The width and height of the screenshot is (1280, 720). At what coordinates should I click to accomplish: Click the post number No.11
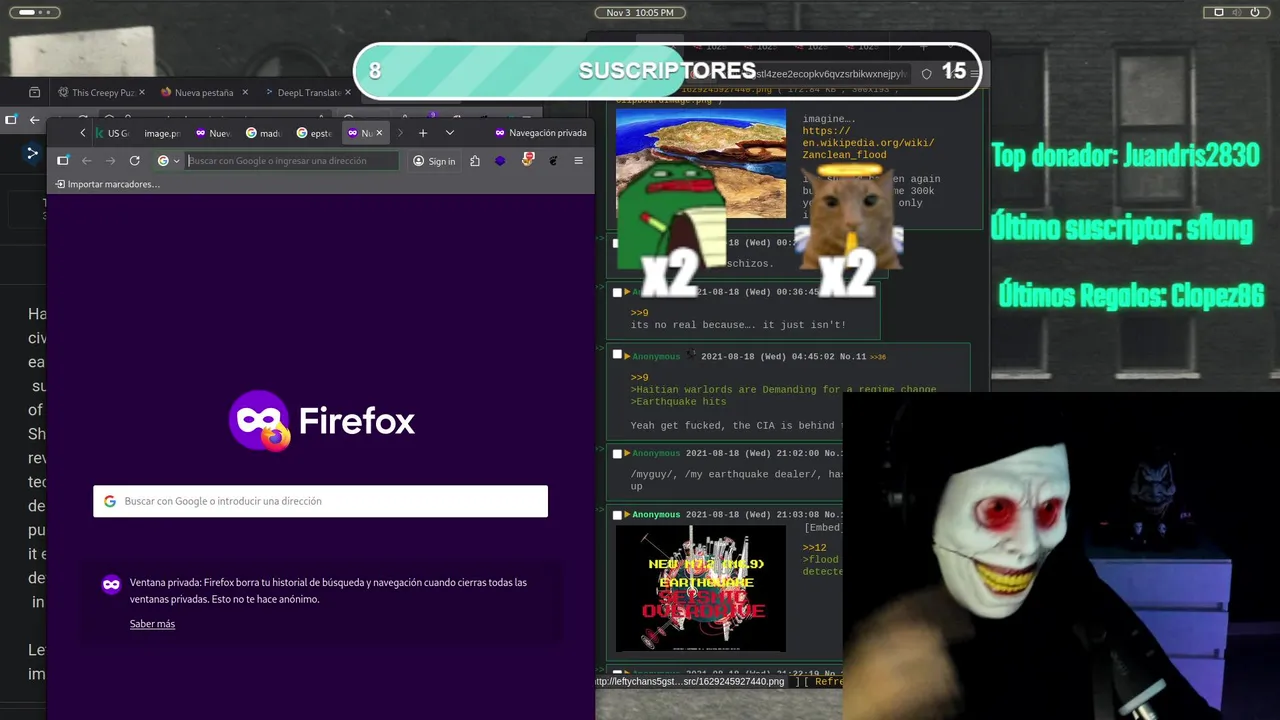tap(853, 357)
